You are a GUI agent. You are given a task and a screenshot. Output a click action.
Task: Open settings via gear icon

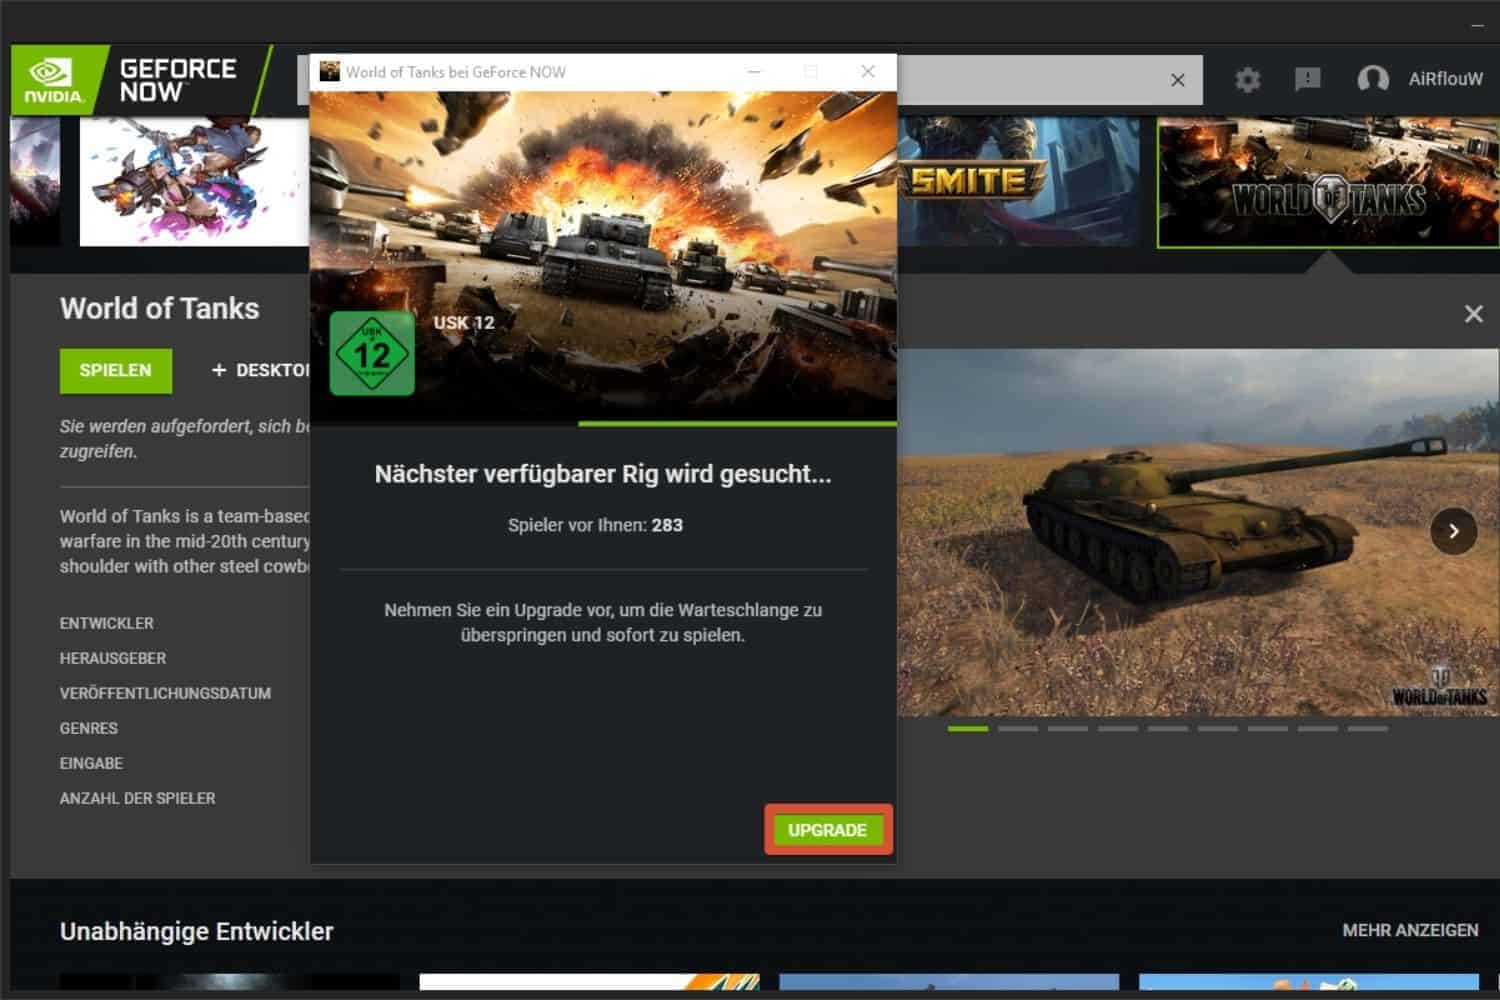1247,79
